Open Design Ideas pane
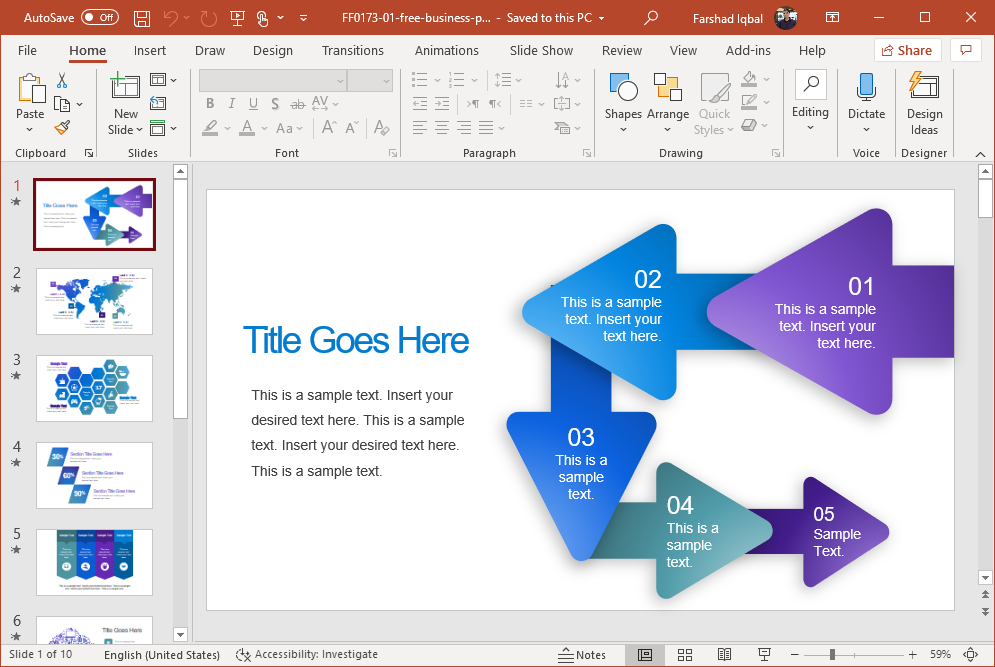Viewport: 995px width, 667px height. (x=924, y=102)
